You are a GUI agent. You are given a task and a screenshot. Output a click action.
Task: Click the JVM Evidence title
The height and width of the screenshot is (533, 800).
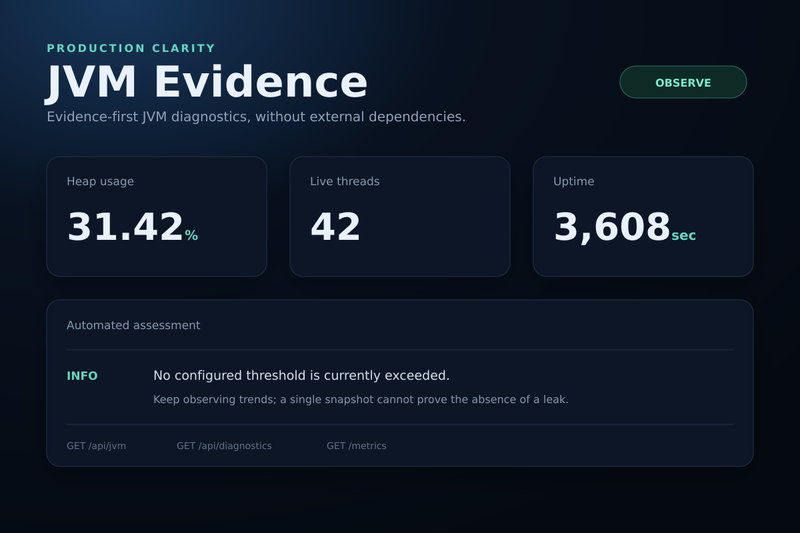point(207,82)
